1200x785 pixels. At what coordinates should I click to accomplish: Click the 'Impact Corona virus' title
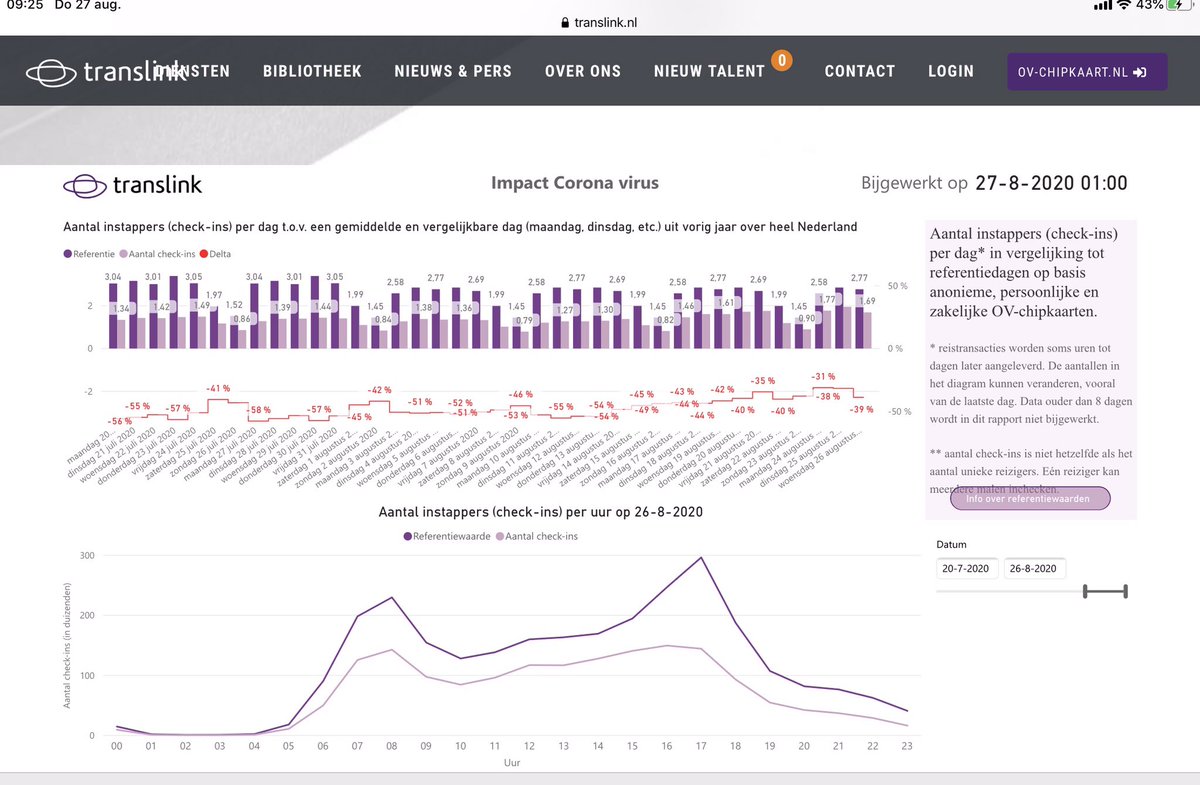[575, 183]
